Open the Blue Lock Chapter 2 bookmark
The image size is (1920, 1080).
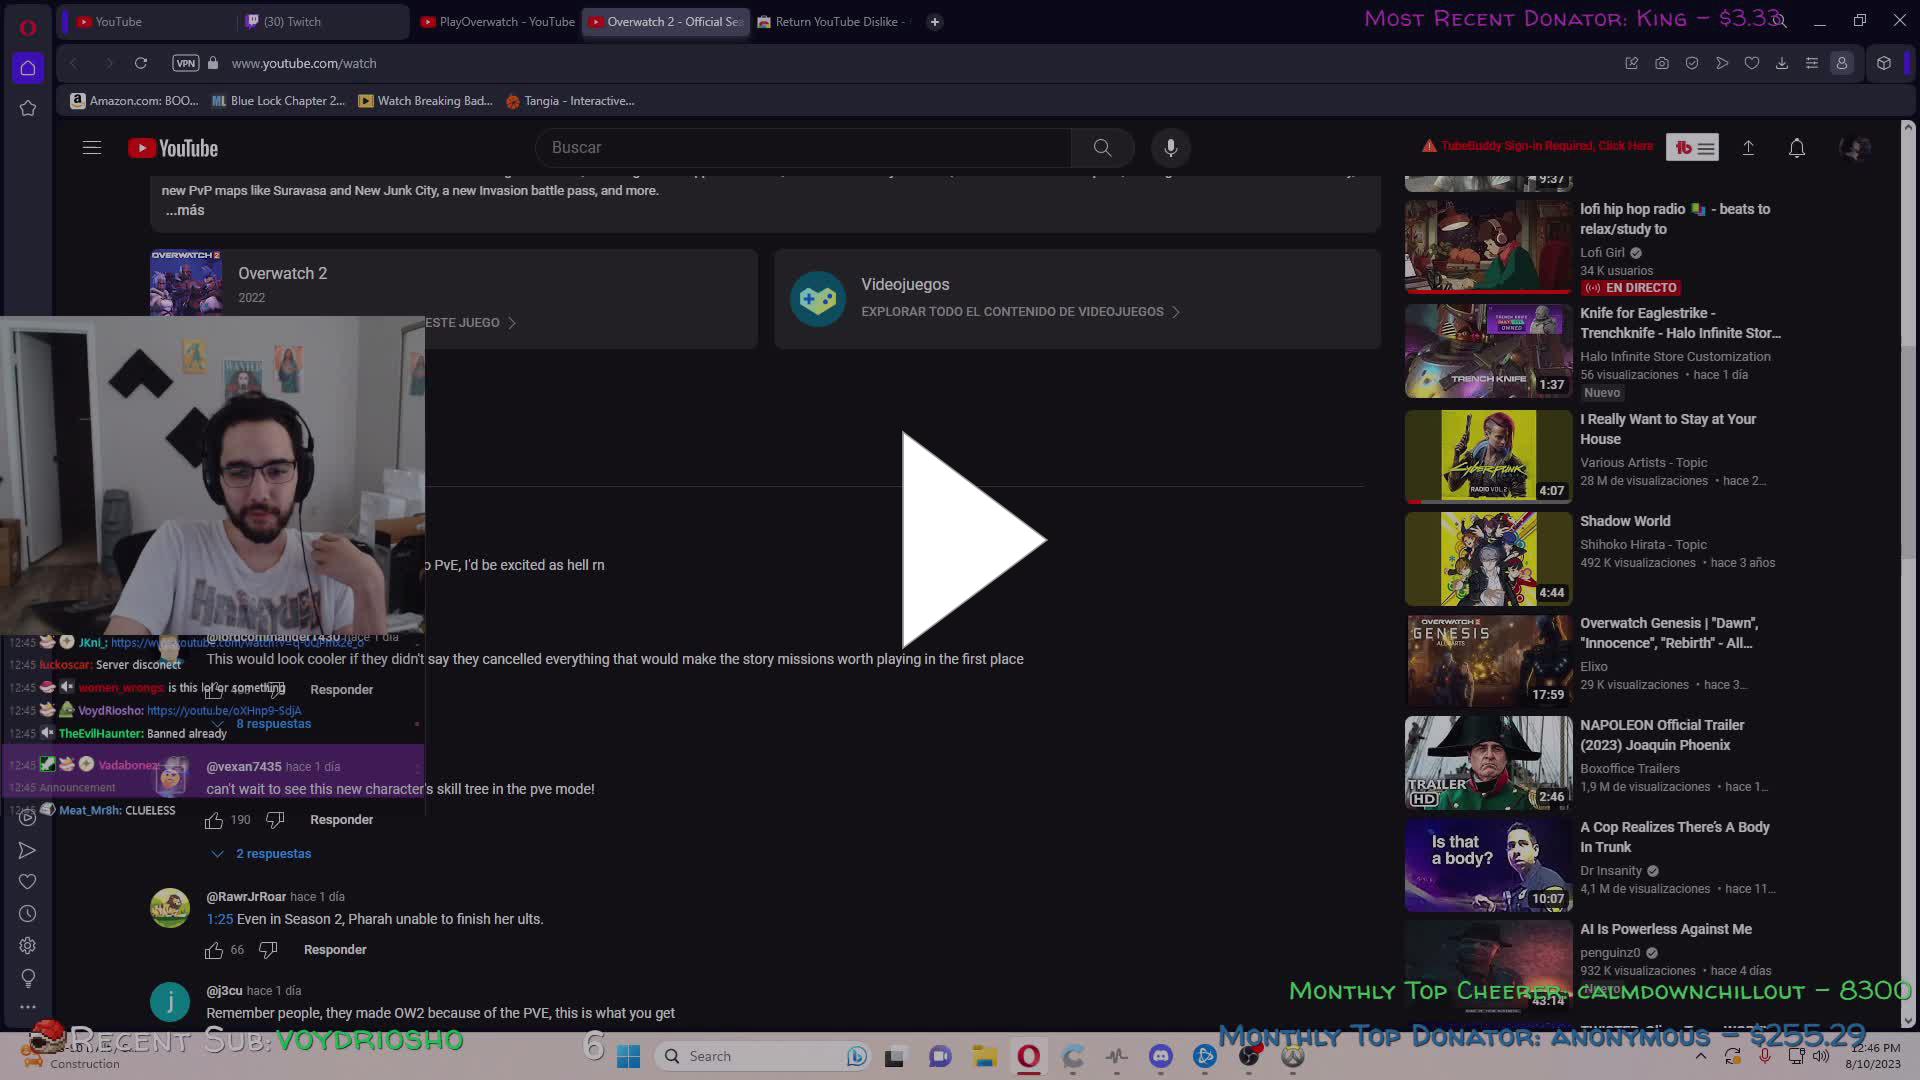tap(278, 100)
